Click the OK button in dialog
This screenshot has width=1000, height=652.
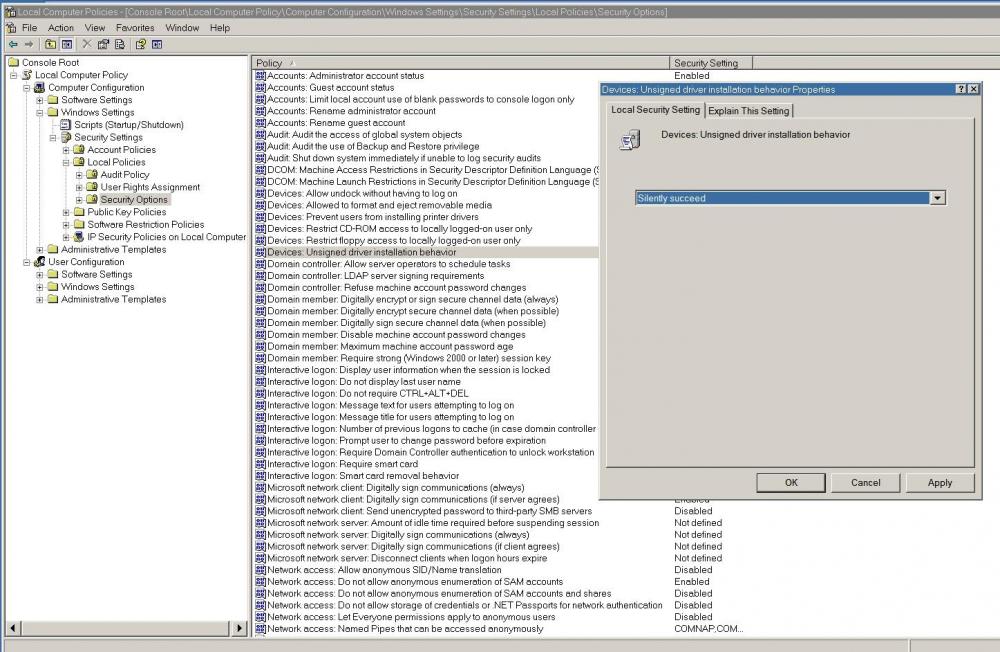pyautogui.click(x=791, y=482)
